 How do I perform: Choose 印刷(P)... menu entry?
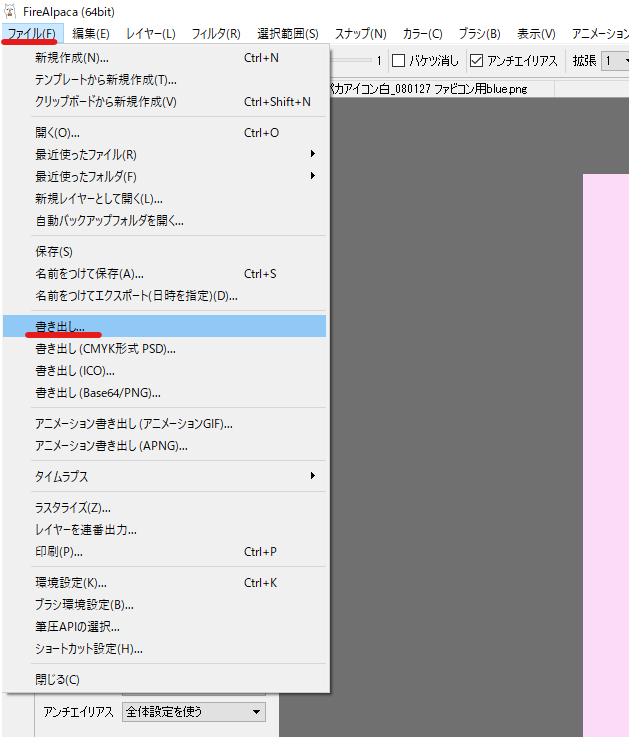(x=164, y=552)
